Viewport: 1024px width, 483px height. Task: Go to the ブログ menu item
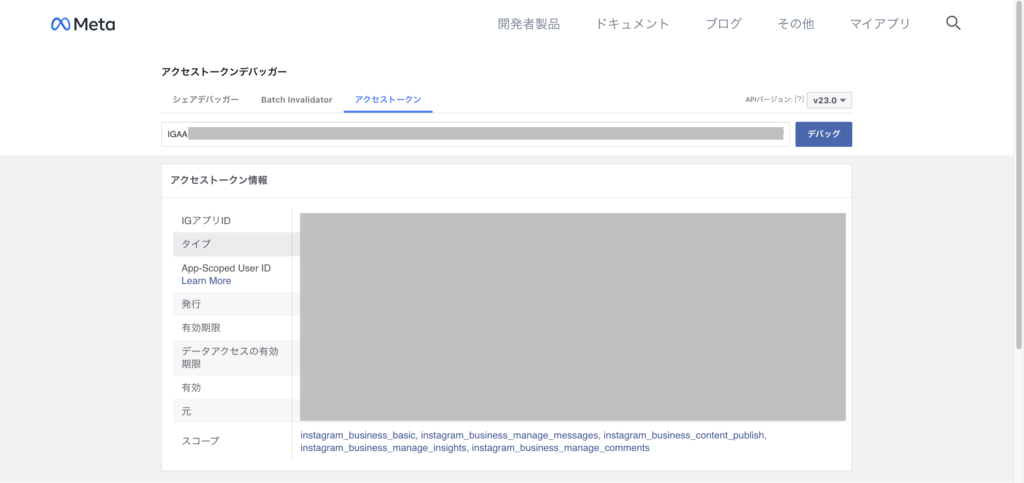pos(724,24)
